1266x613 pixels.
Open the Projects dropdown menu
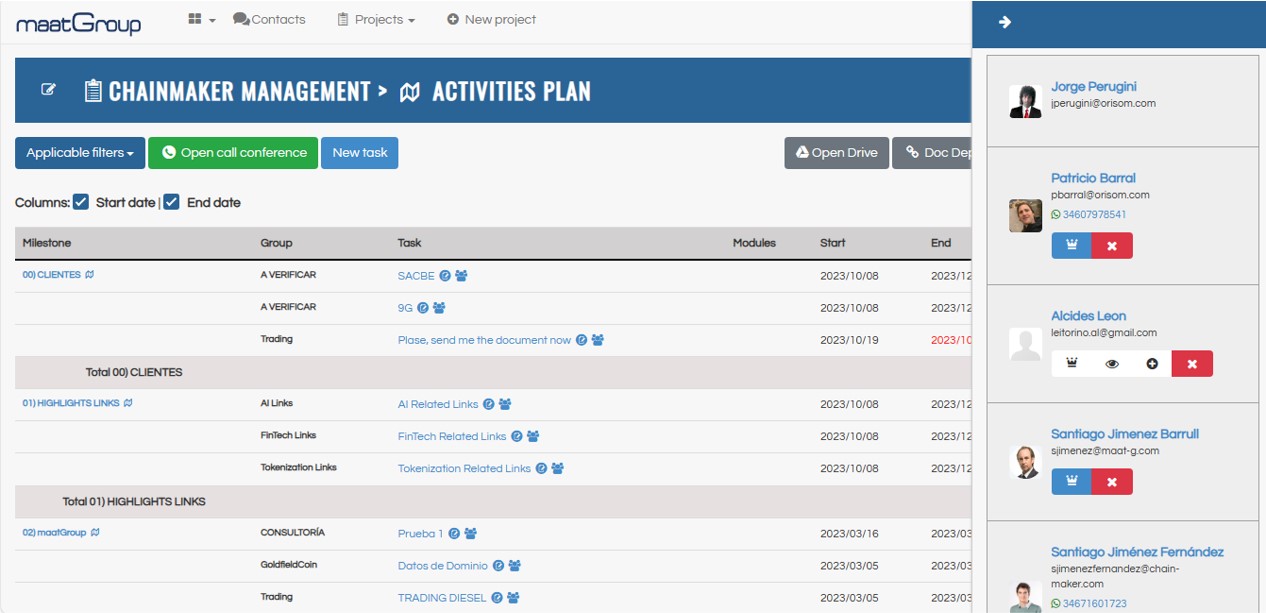click(376, 20)
